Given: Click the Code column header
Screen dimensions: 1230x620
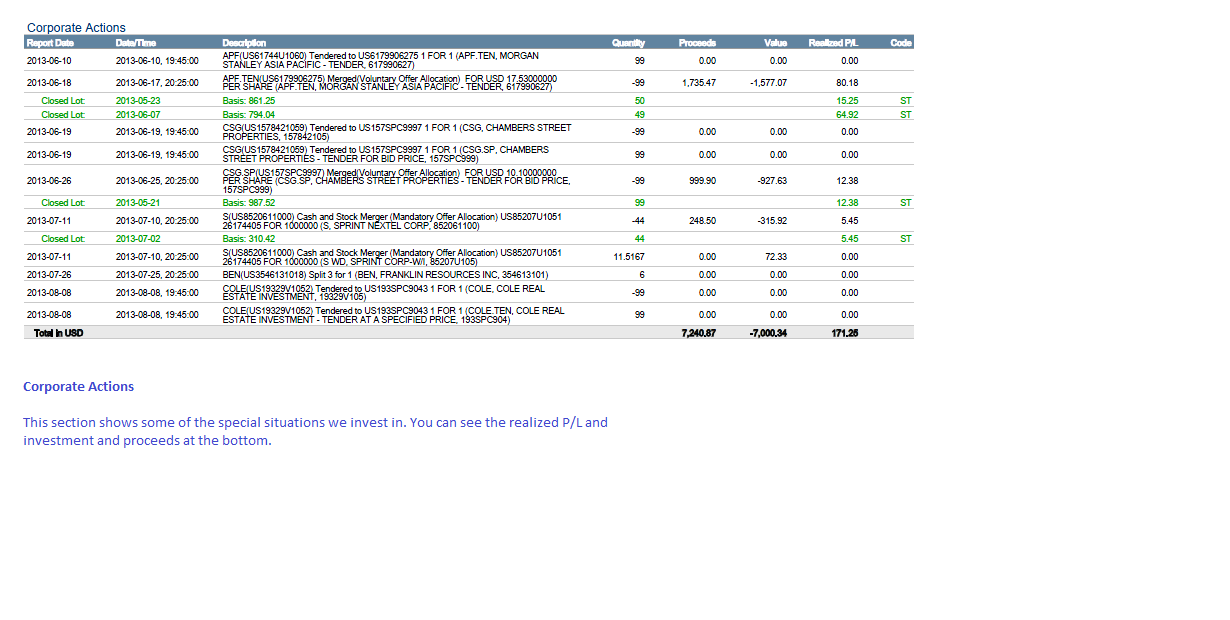Looking at the screenshot, I should pos(900,43).
